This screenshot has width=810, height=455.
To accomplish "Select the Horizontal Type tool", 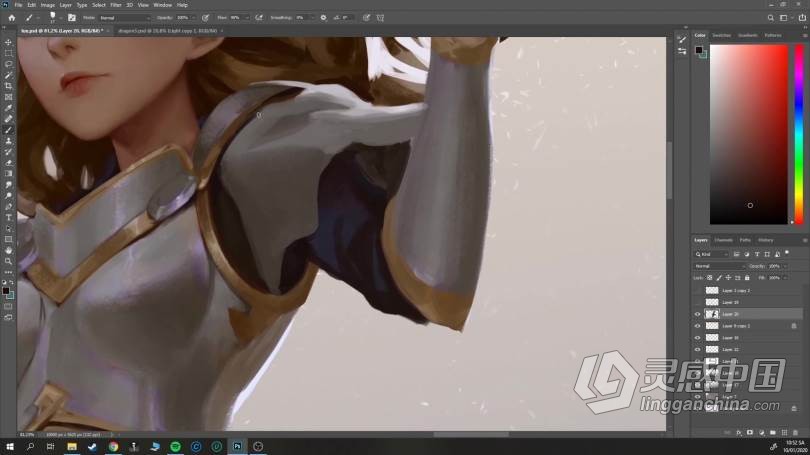I will [8, 217].
